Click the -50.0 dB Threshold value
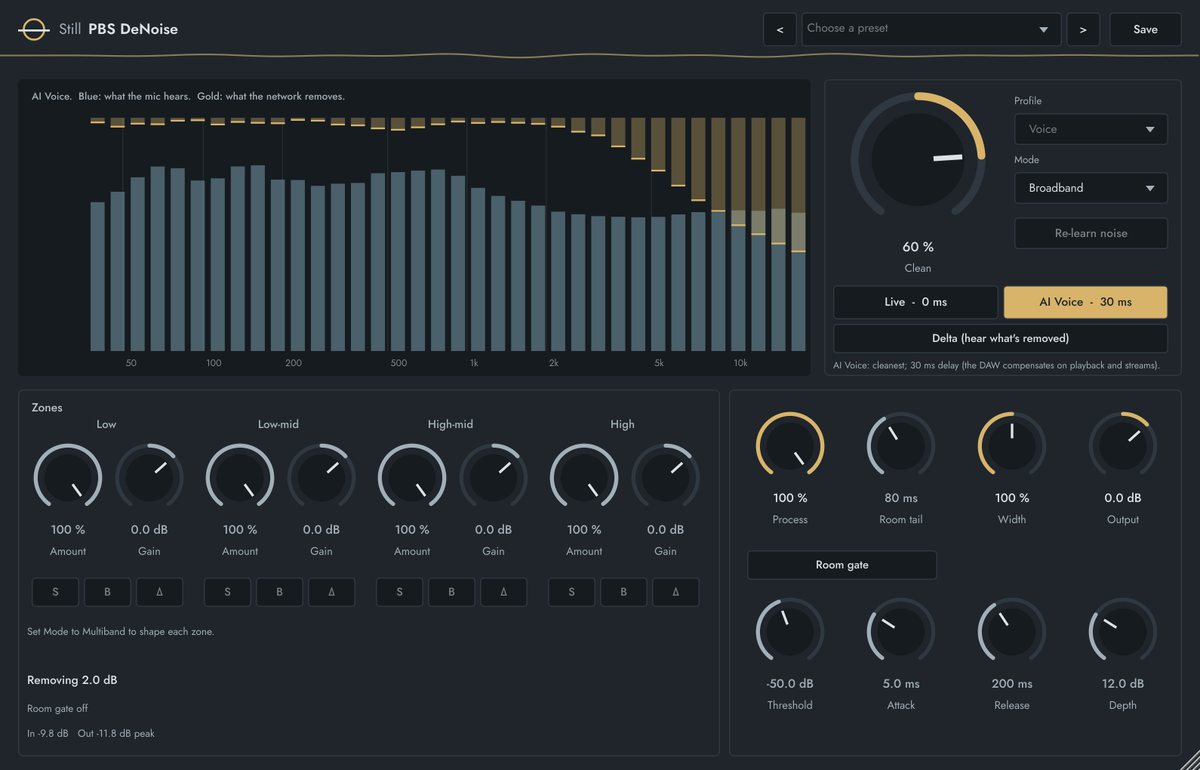1200x770 pixels. click(x=790, y=684)
